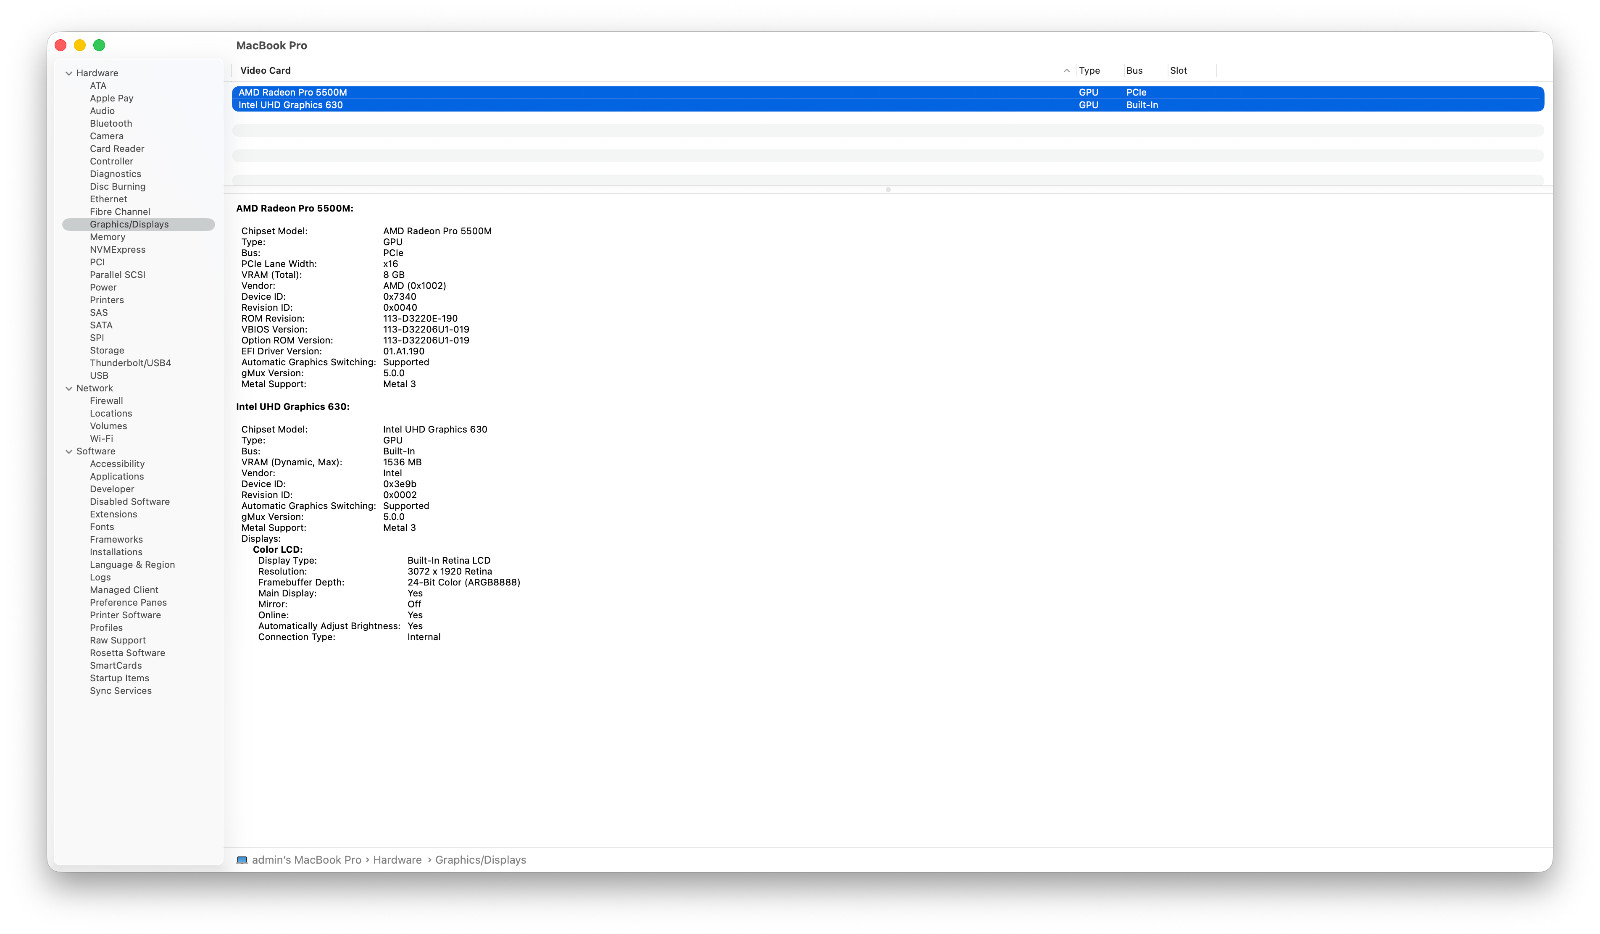
Task: Select Storage in the sidebar
Action: [107, 351]
